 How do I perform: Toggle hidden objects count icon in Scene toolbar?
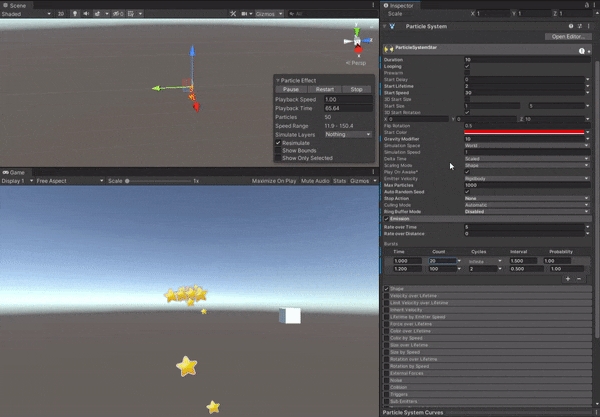118,14
